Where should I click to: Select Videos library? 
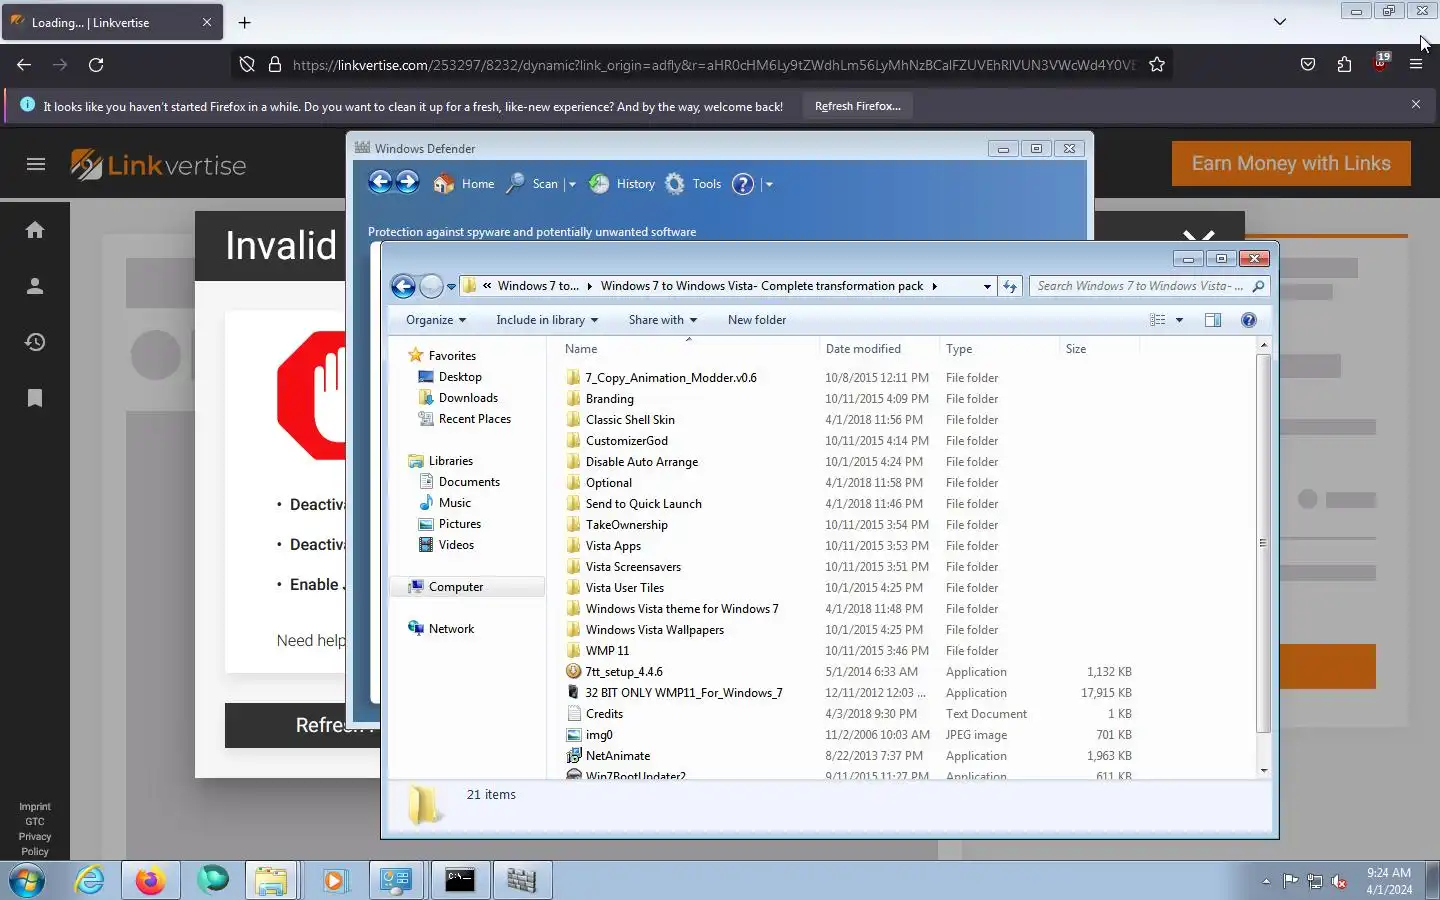456,545
